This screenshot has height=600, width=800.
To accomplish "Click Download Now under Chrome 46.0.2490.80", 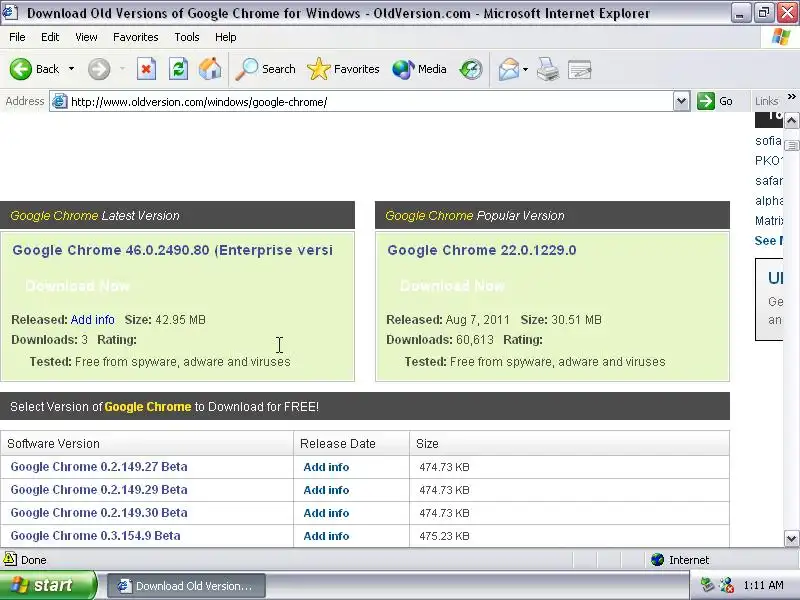I will coord(78,286).
